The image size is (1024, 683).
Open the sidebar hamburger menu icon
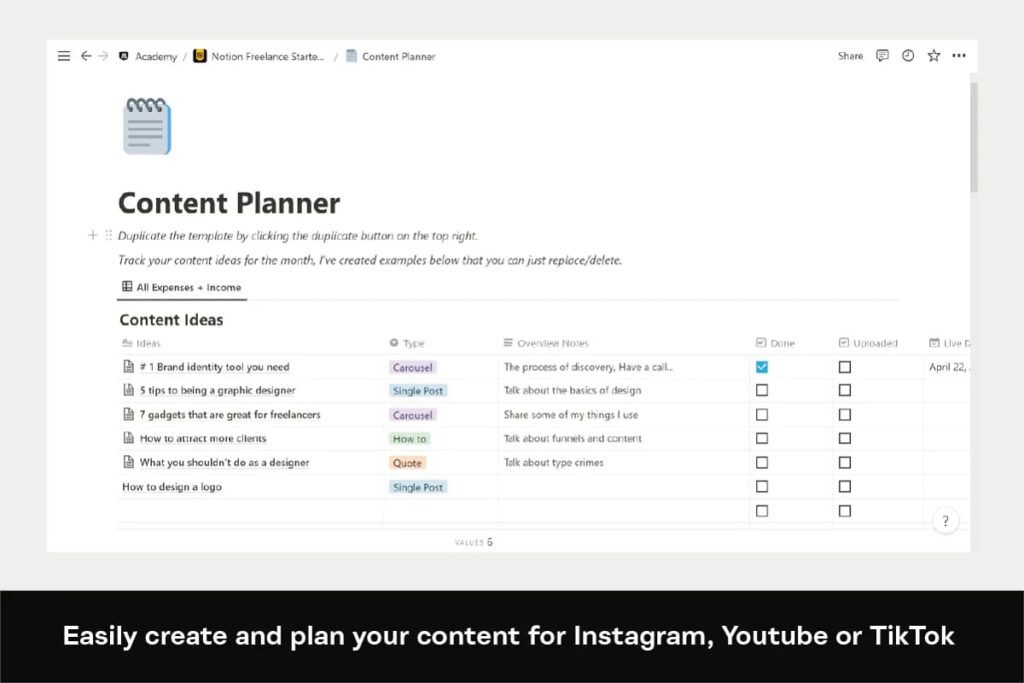(x=63, y=56)
